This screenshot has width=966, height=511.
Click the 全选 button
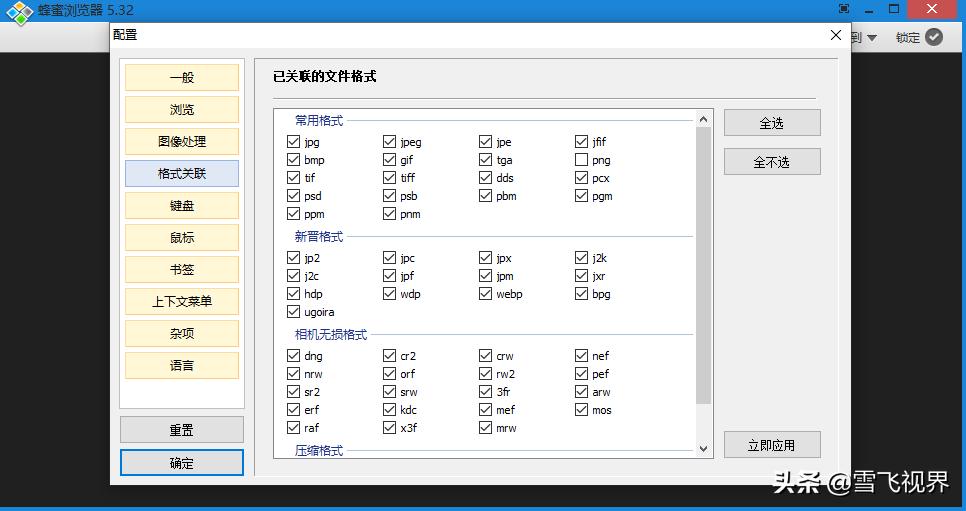coord(772,123)
